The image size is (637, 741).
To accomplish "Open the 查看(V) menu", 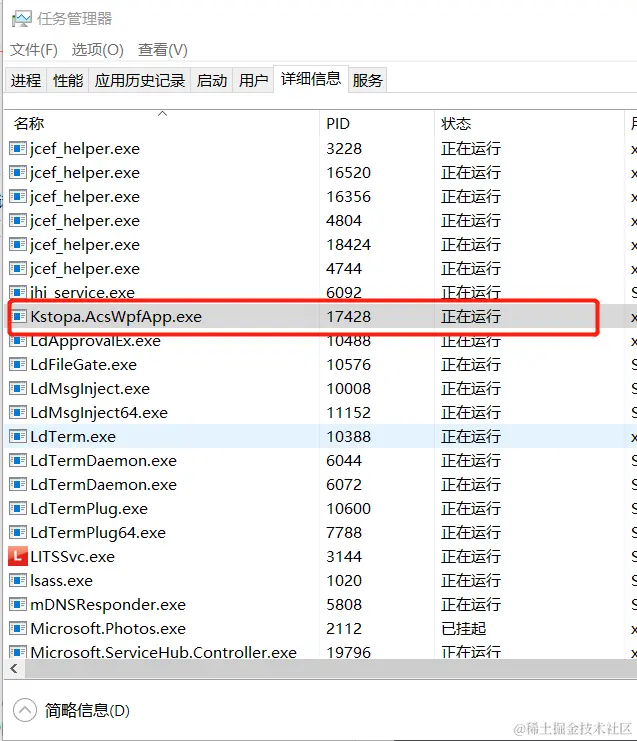I will 163,50.
